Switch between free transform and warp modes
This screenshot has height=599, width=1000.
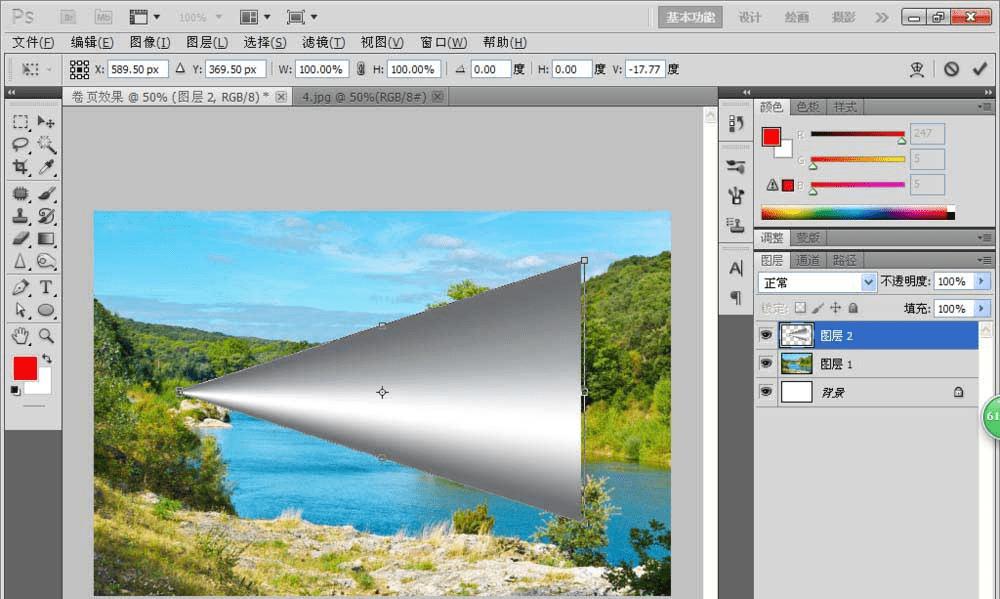(917, 69)
